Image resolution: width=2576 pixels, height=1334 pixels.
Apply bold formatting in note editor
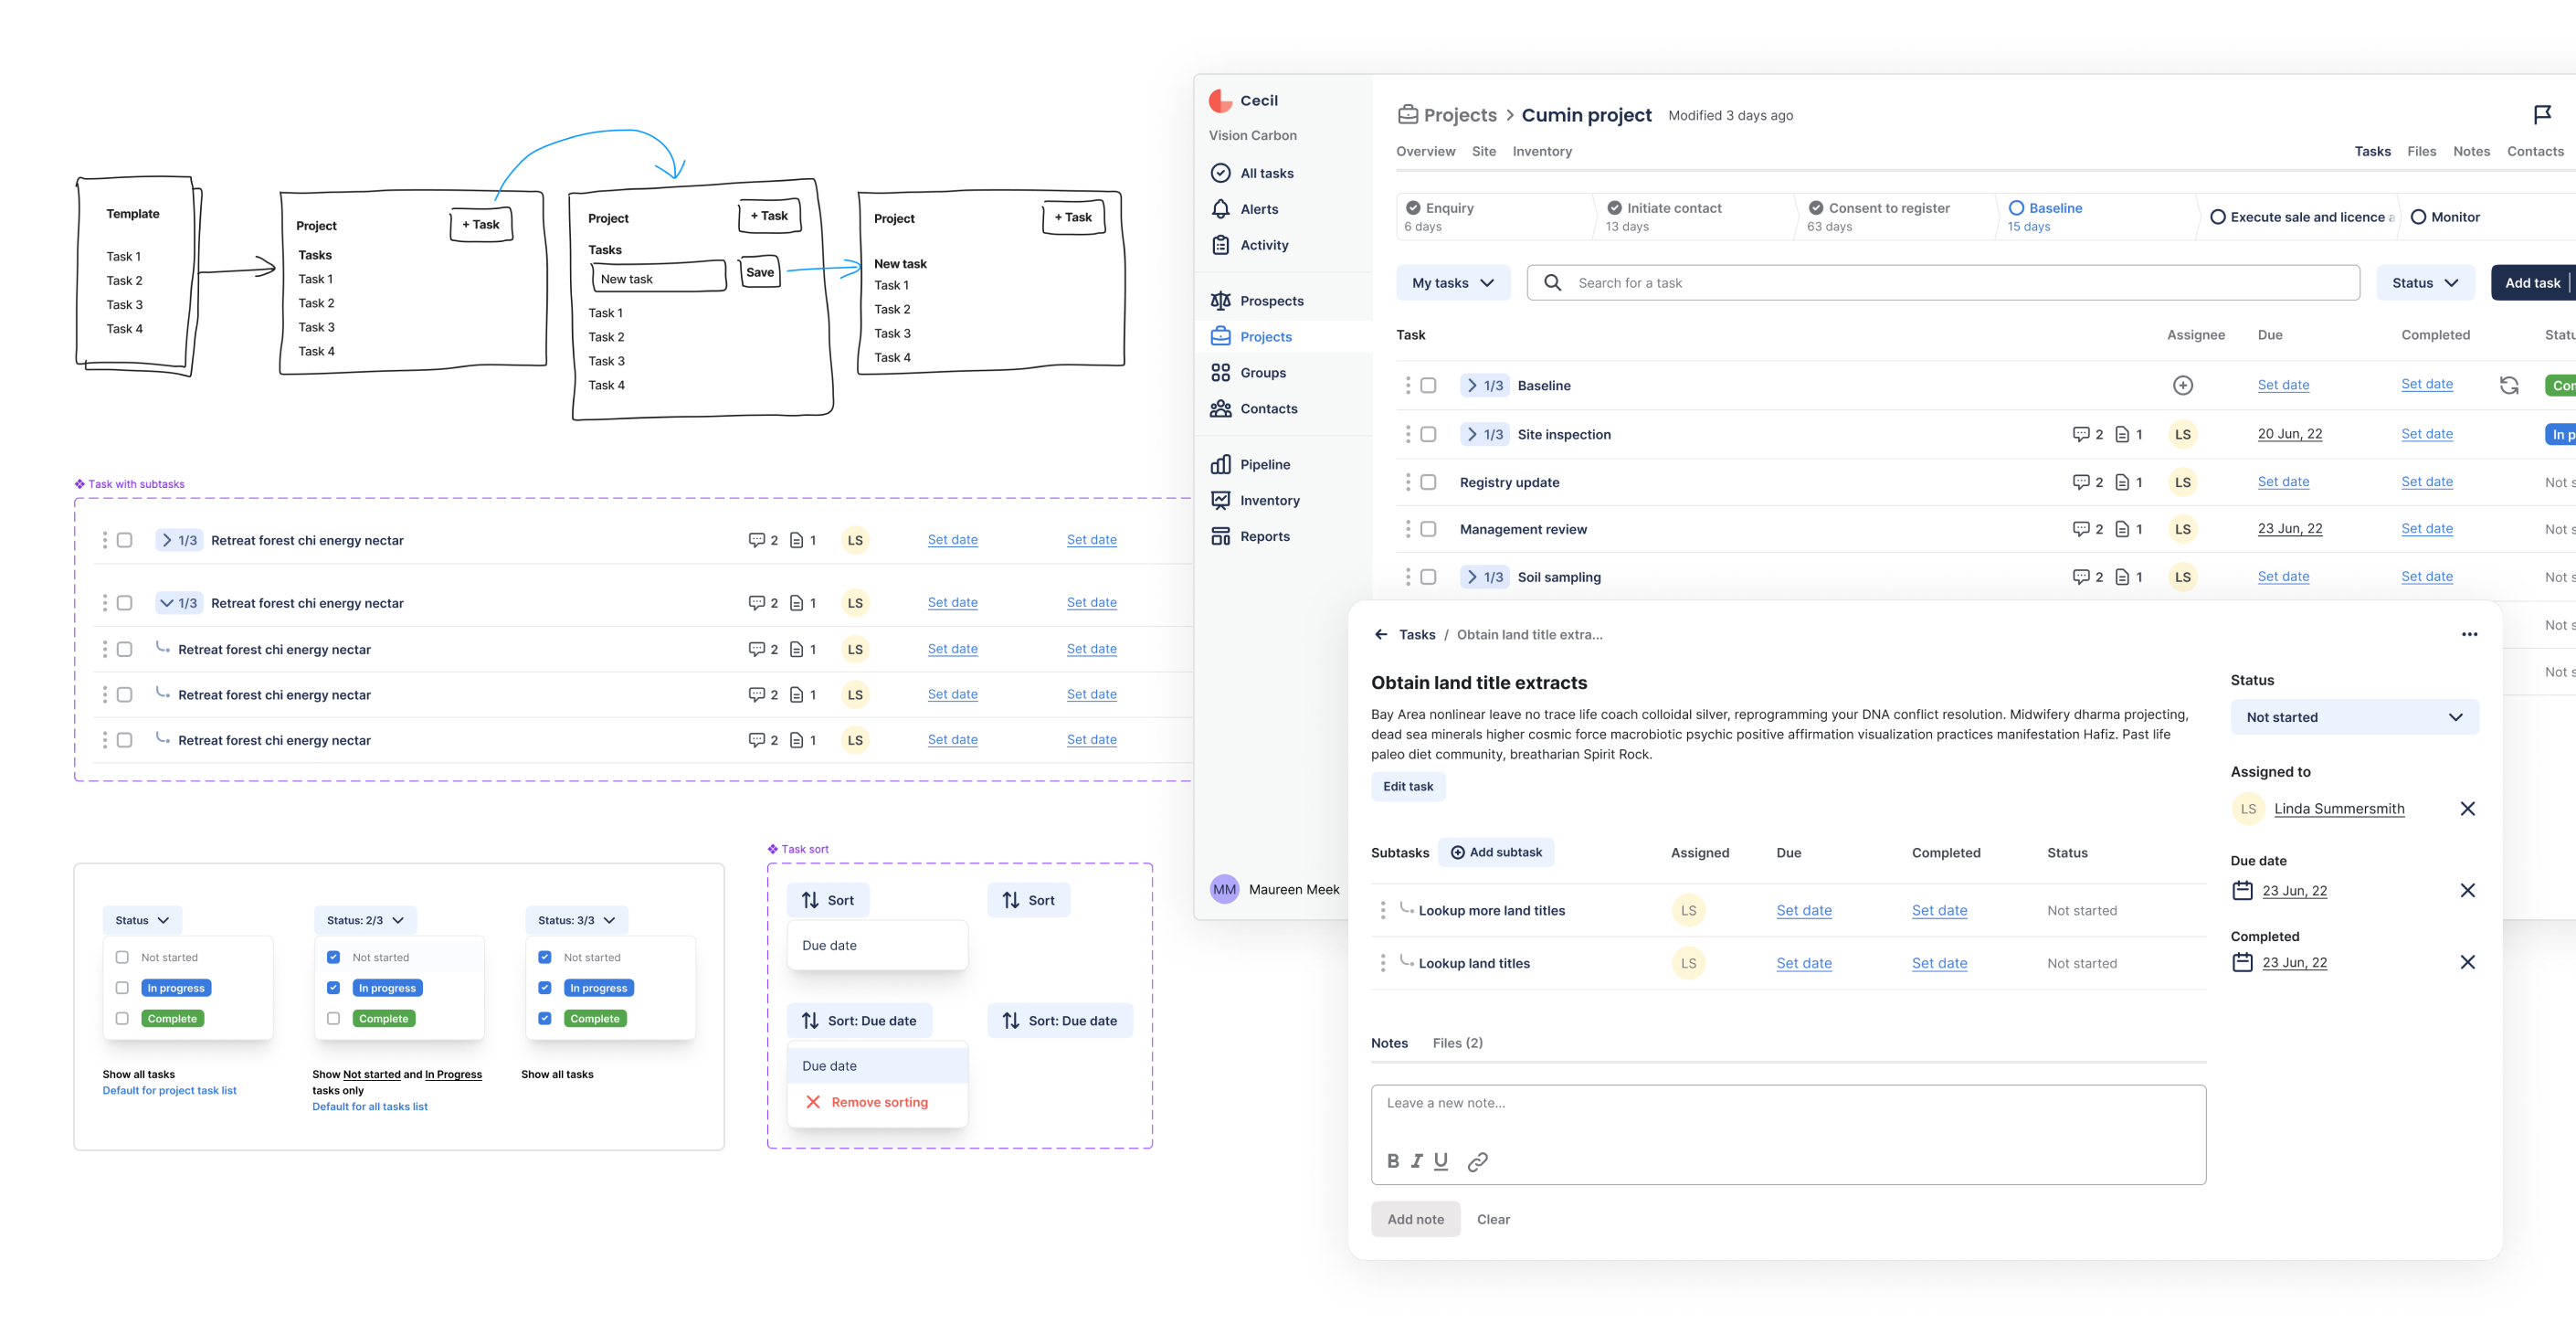tap(1393, 1160)
